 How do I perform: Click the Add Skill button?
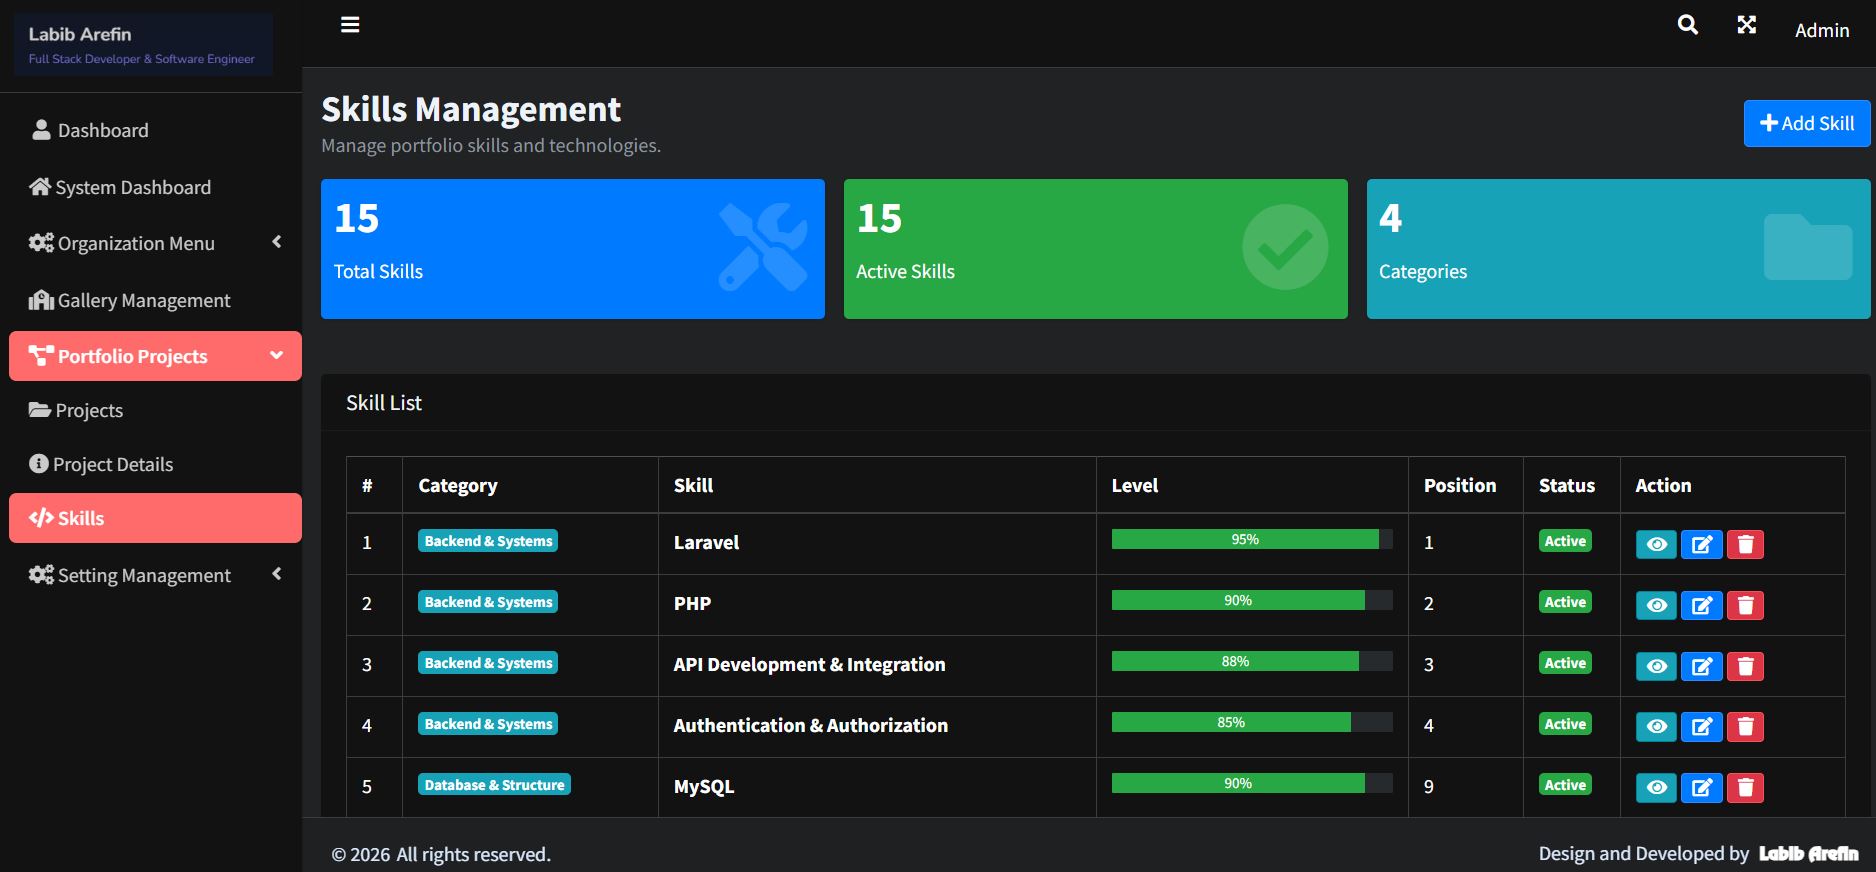[x=1806, y=123]
